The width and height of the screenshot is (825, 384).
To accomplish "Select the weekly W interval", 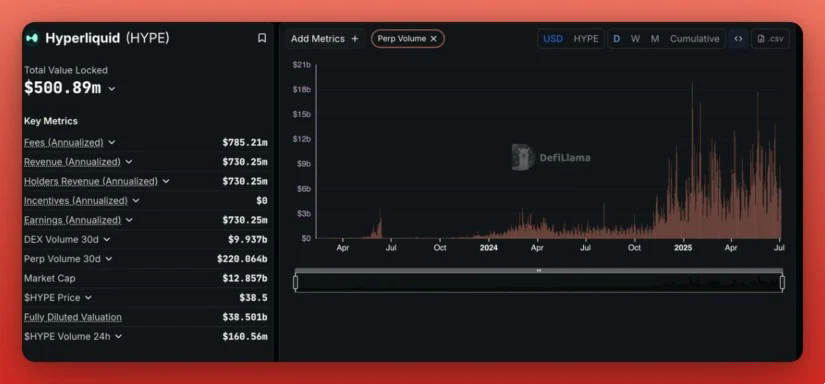I will click(x=636, y=38).
